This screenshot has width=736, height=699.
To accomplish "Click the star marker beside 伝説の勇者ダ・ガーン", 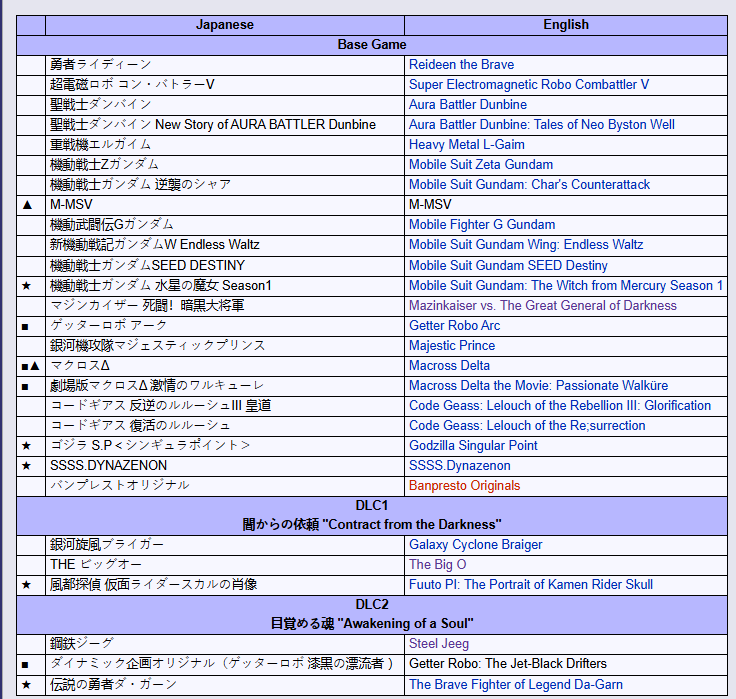I will click(x=27, y=685).
